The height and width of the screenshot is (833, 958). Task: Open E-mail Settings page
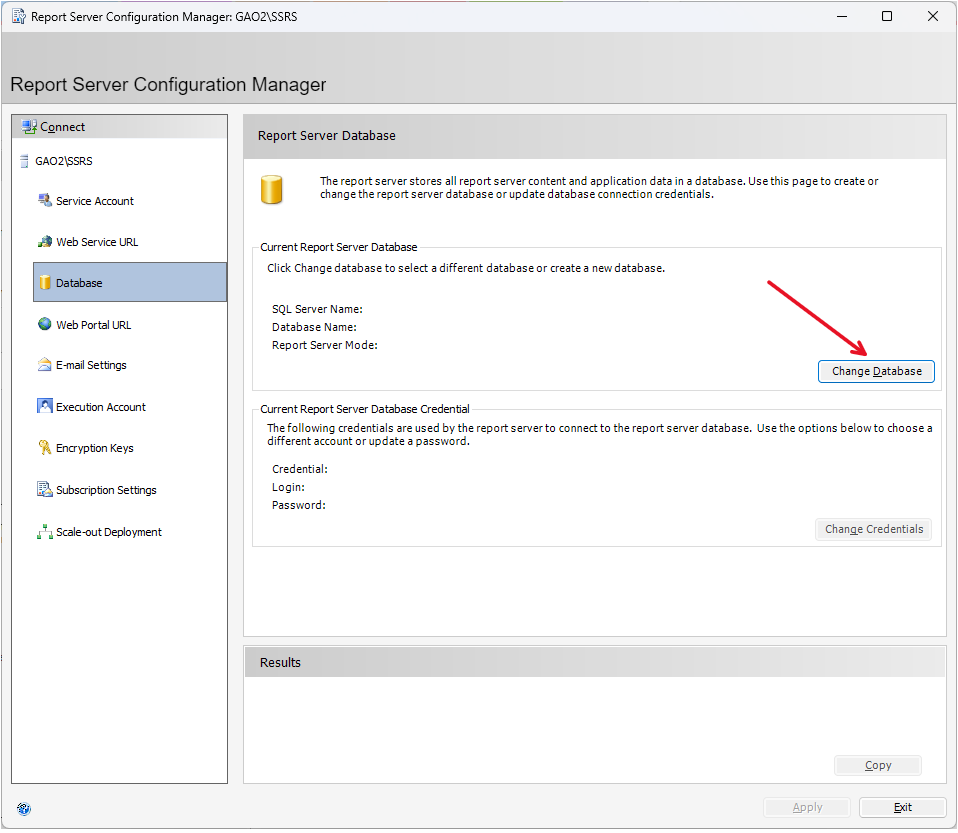[91, 365]
